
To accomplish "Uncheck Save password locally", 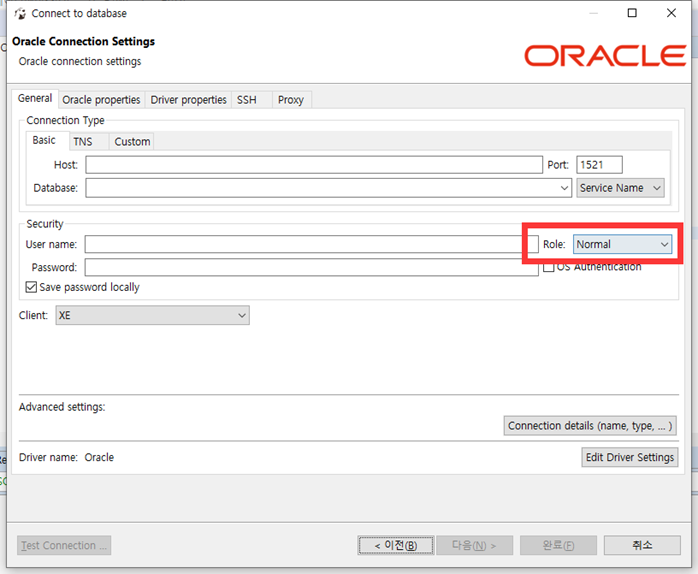I will coord(31,287).
